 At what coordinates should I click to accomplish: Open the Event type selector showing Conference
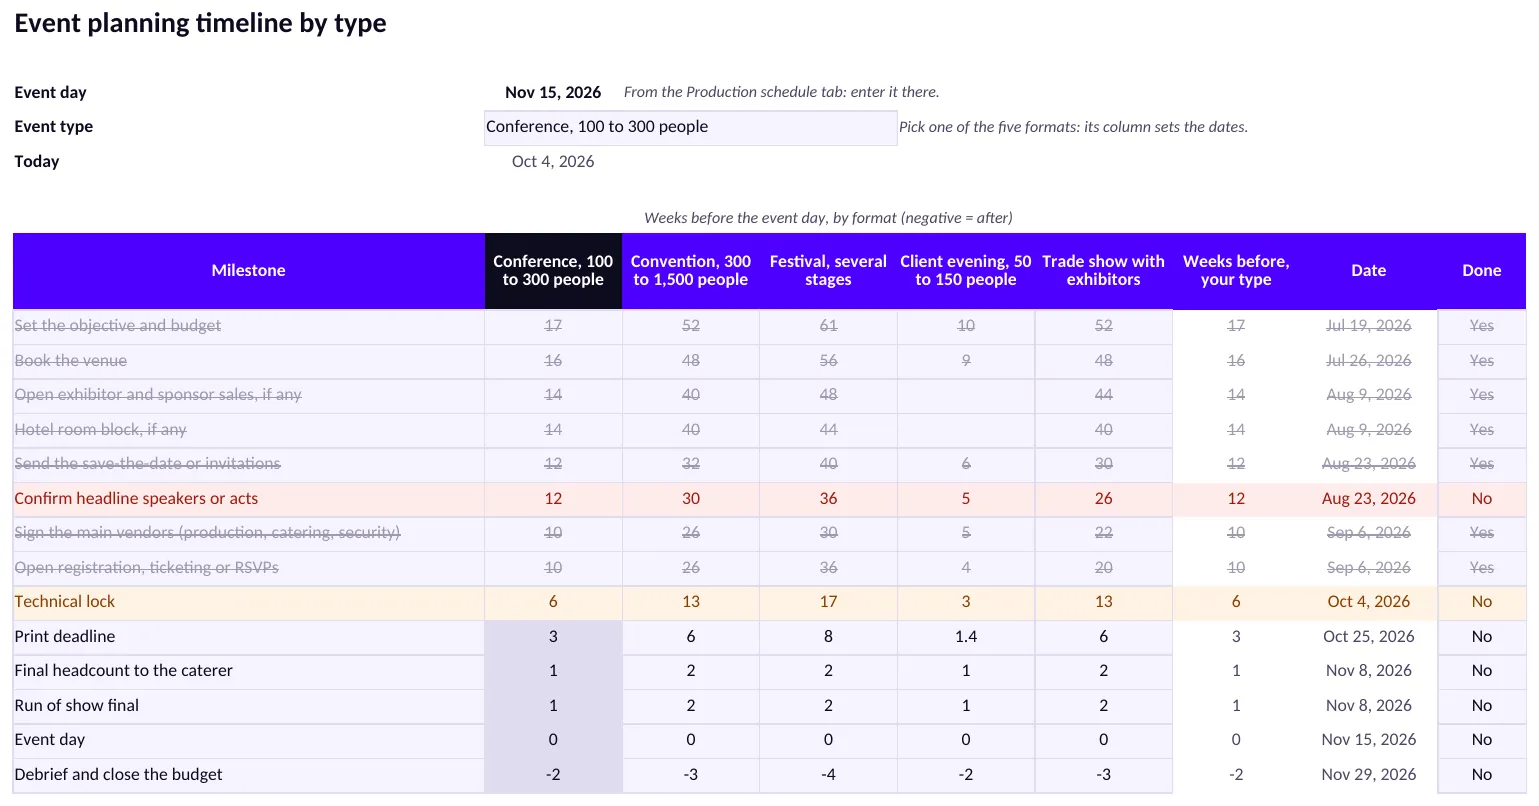690,127
